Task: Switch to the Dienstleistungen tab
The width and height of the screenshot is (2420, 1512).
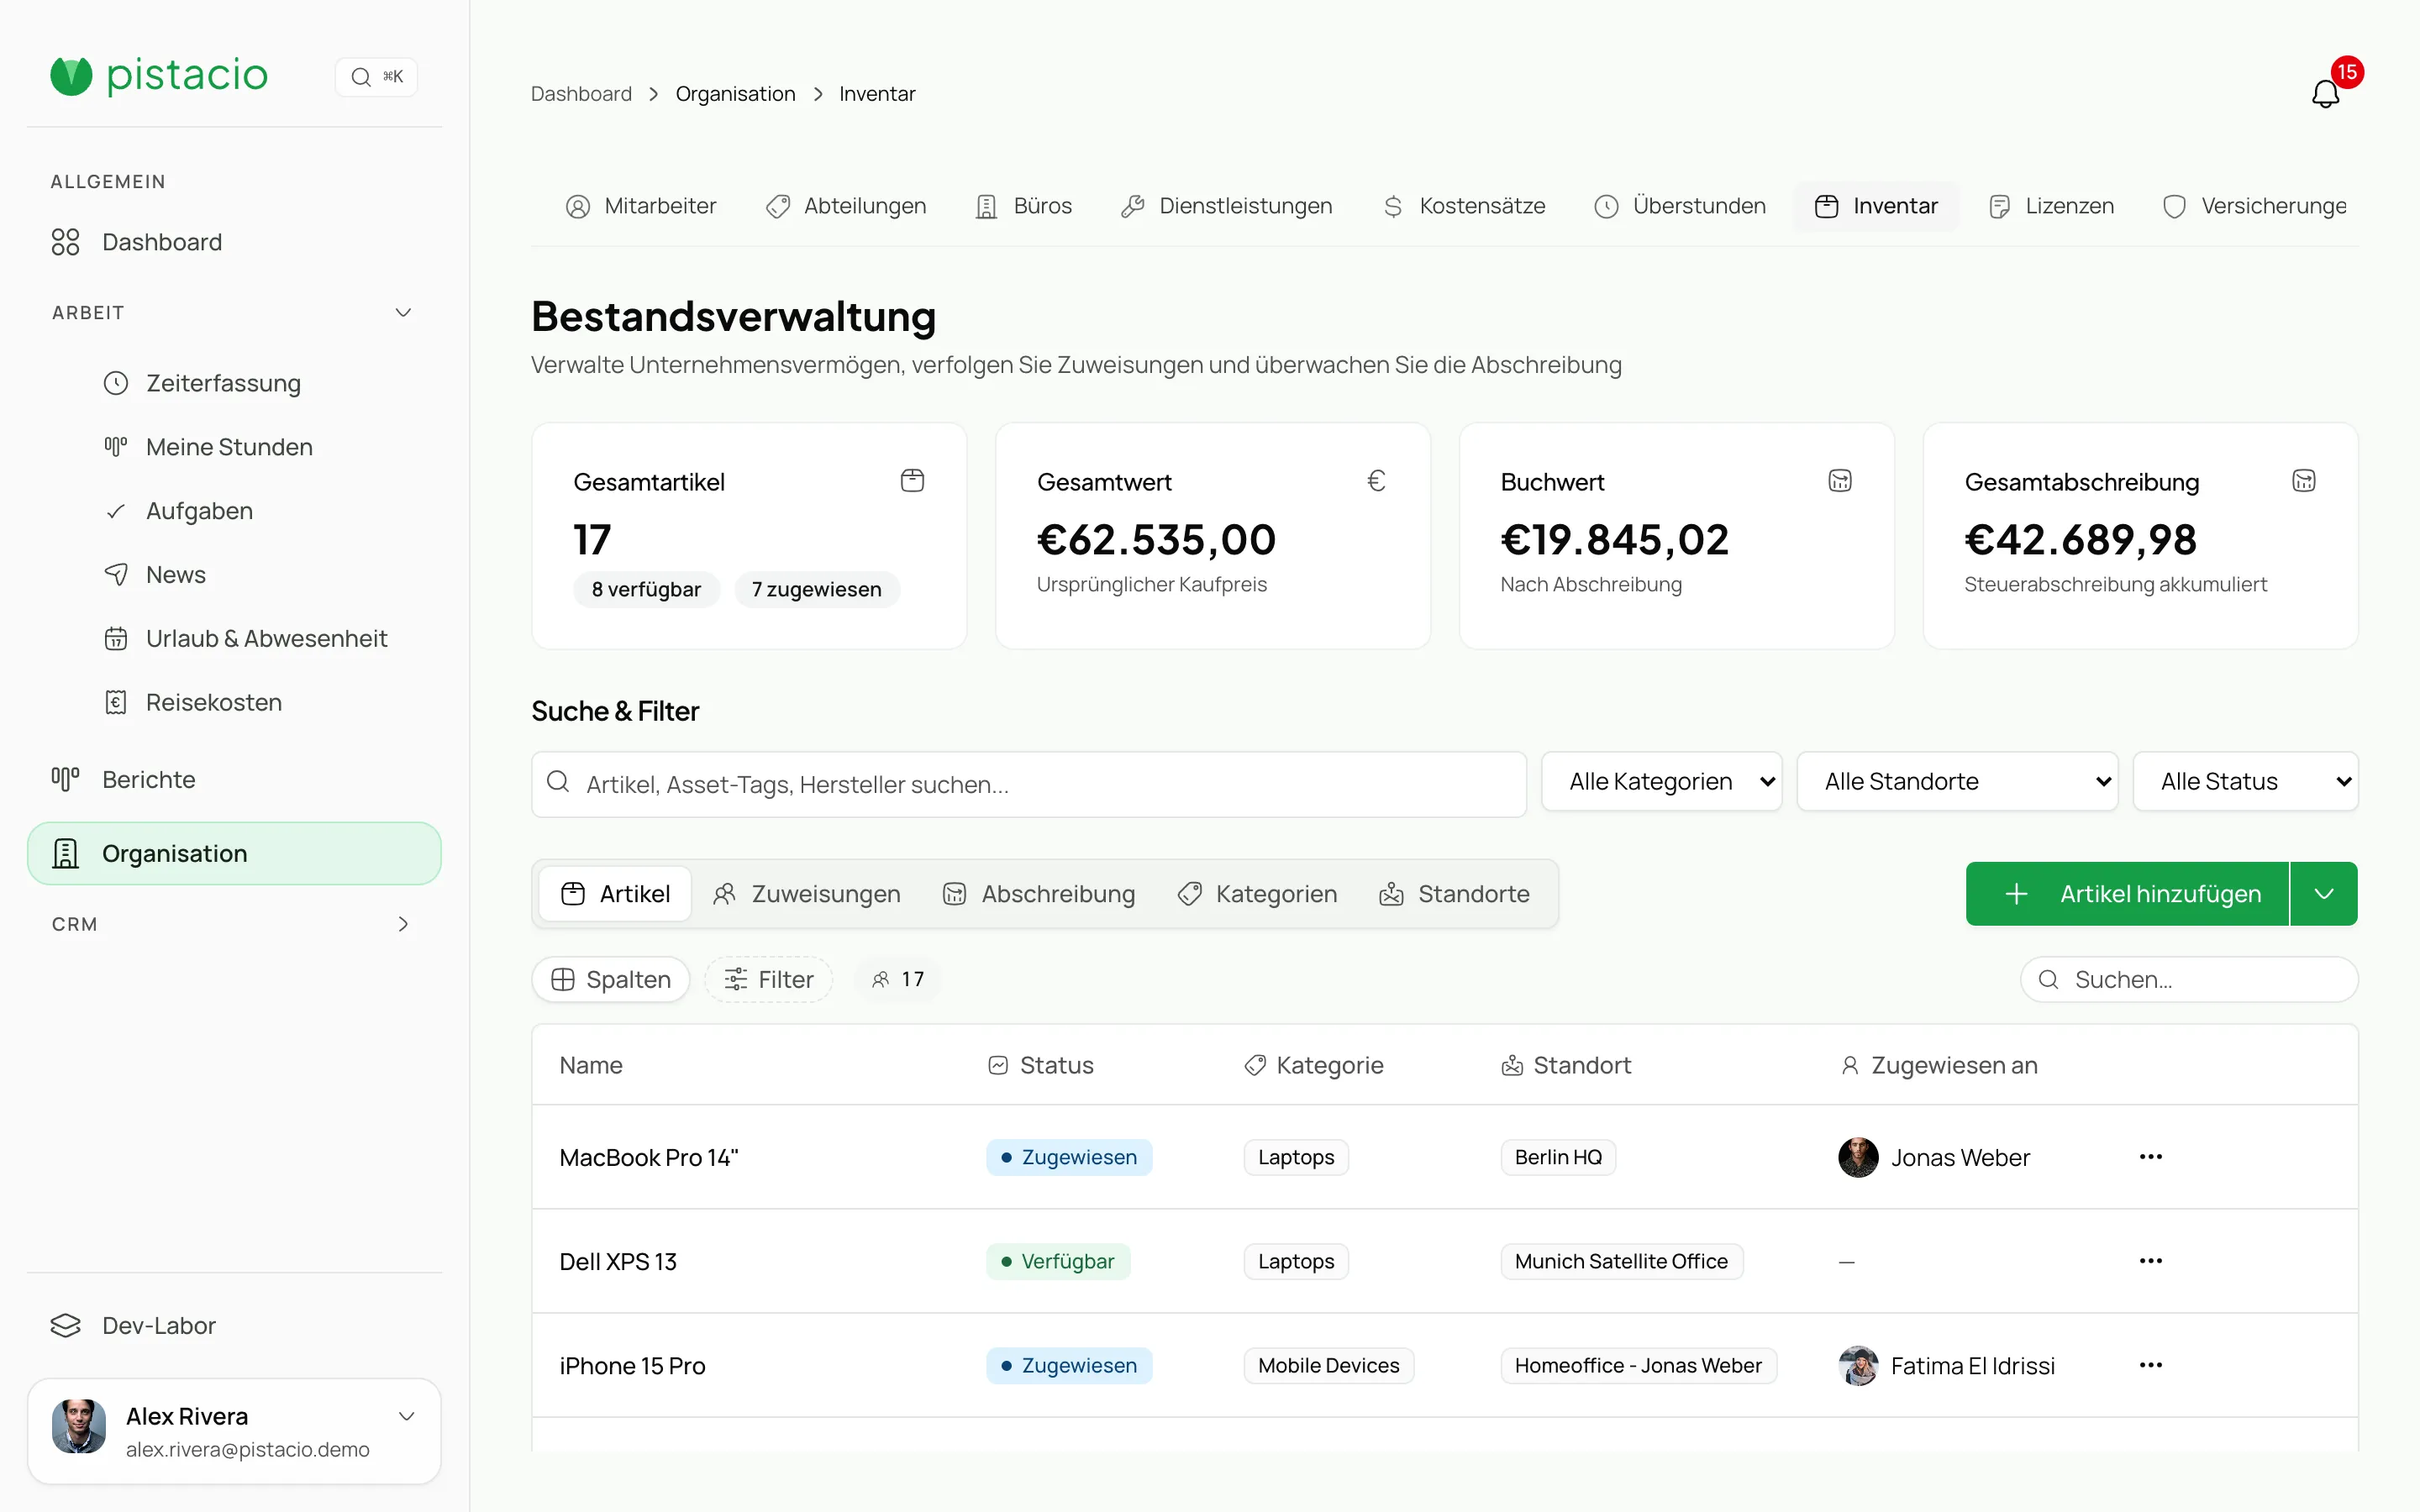Action: coord(1227,206)
